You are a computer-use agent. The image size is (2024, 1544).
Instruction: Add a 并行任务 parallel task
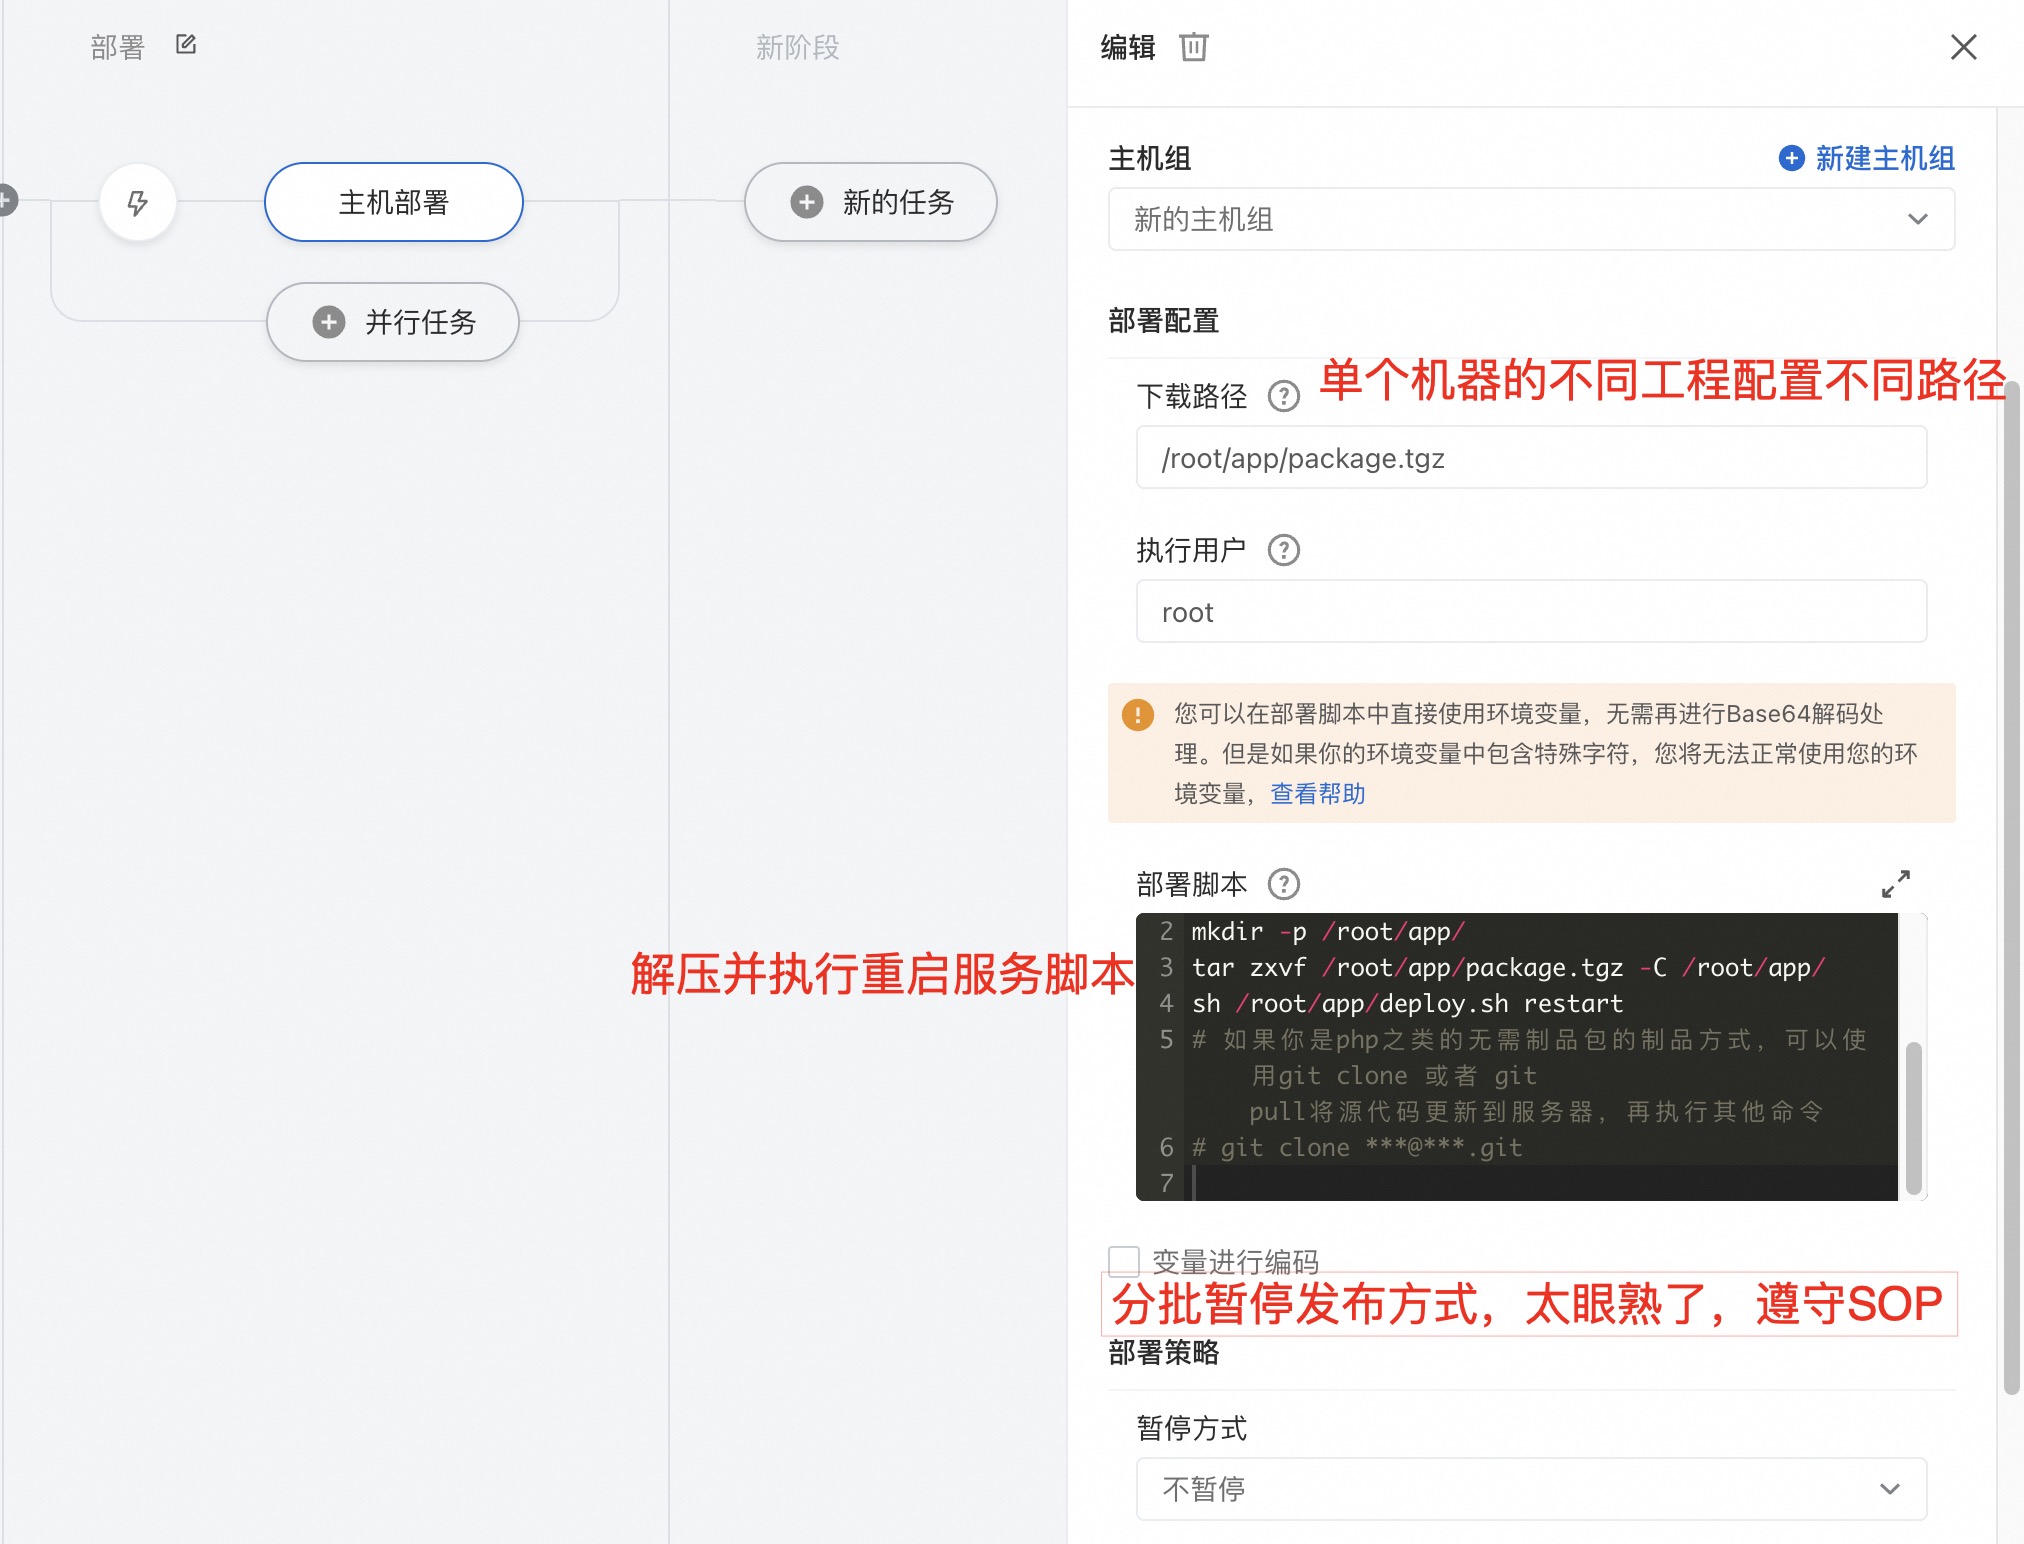click(x=393, y=322)
